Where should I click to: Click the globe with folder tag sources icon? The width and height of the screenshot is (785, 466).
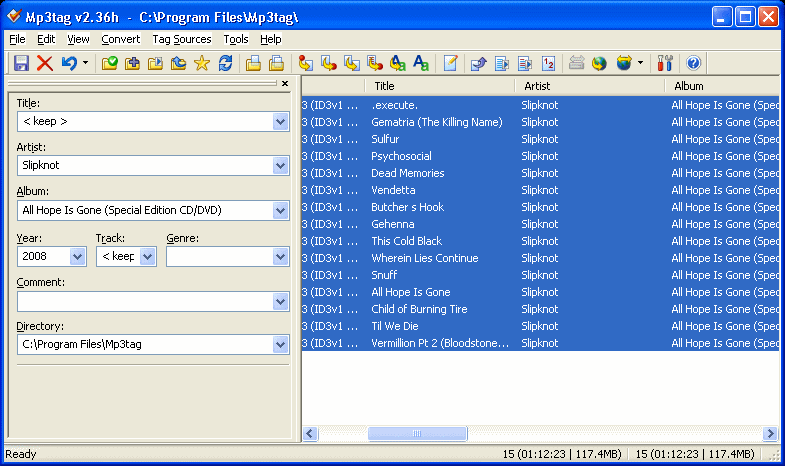(624, 63)
